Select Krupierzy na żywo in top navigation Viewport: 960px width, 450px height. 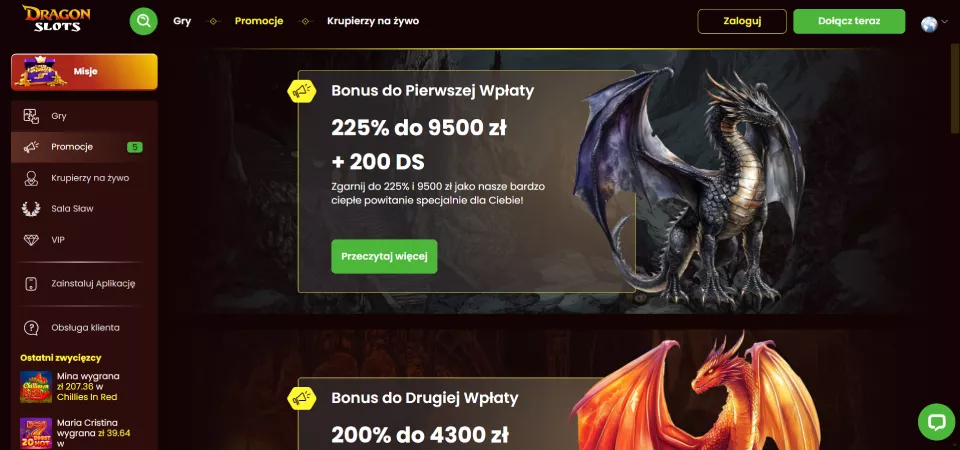pyautogui.click(x=373, y=21)
